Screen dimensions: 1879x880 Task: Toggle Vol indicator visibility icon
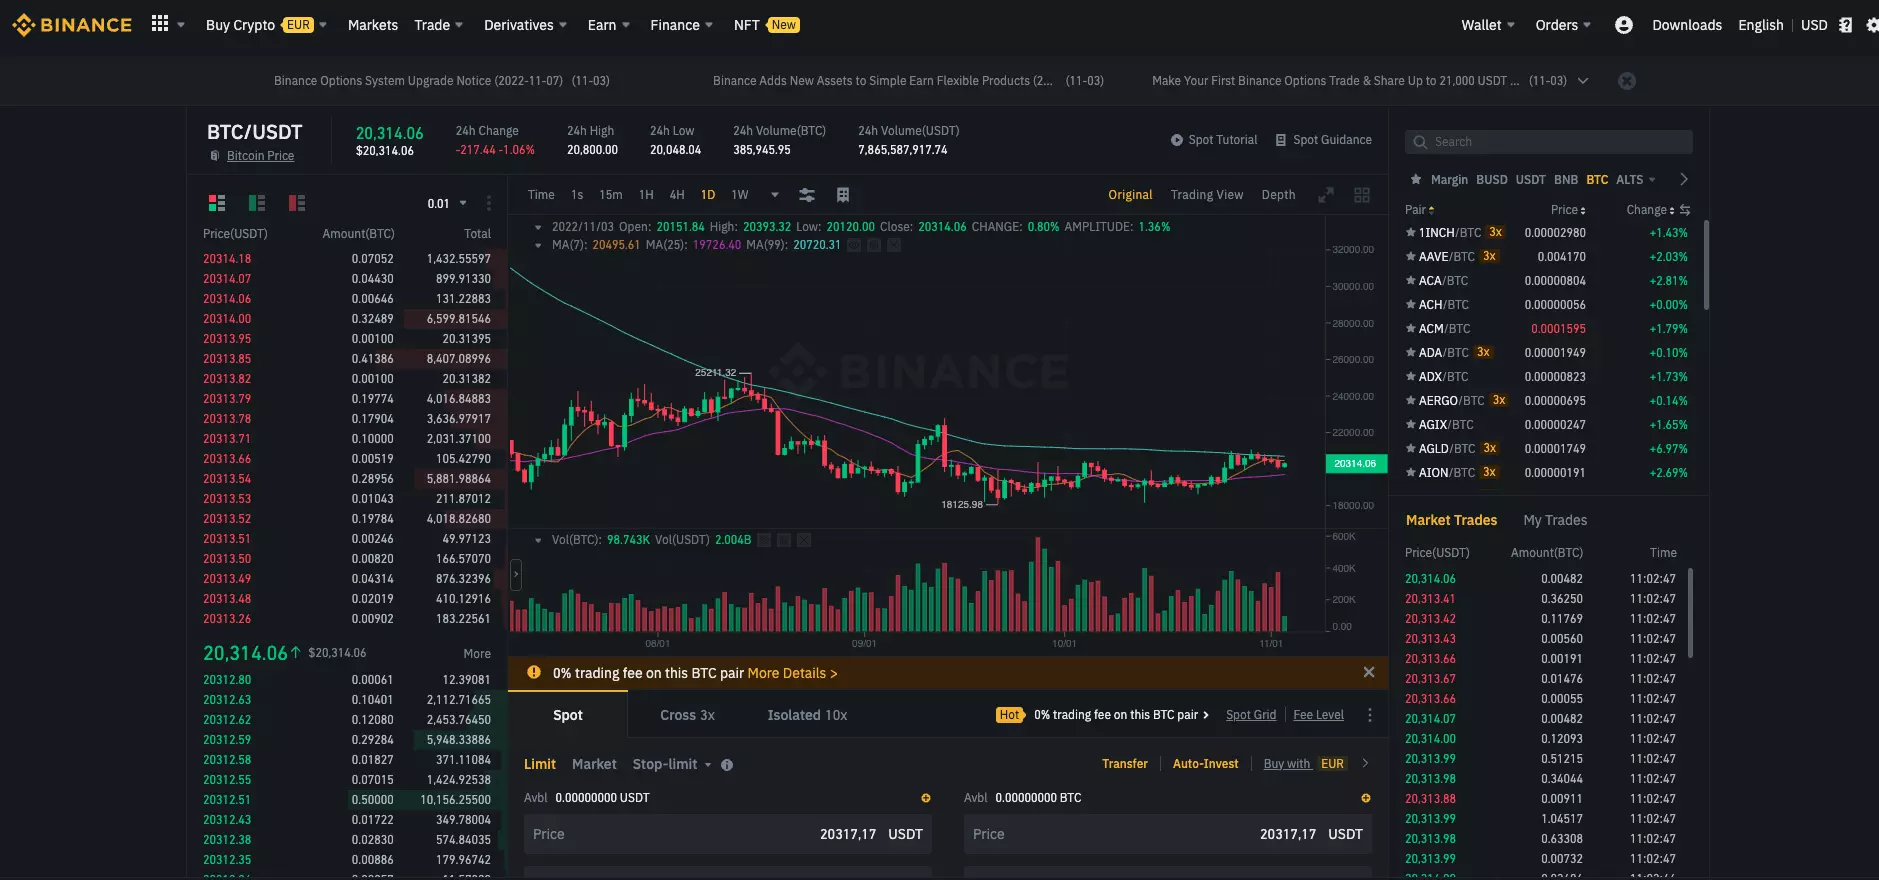click(764, 540)
